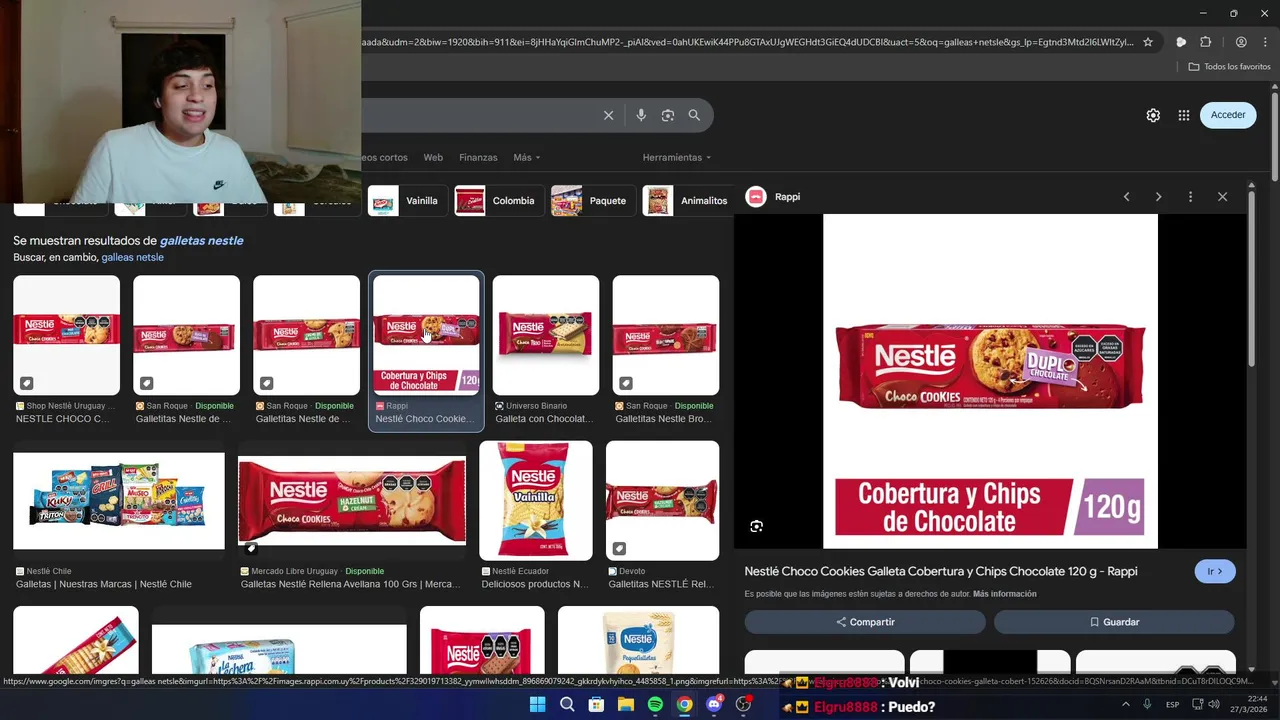Image resolution: width=1280 pixels, height=720 pixels.
Task: Switch to the Web results tab
Action: click(x=433, y=157)
